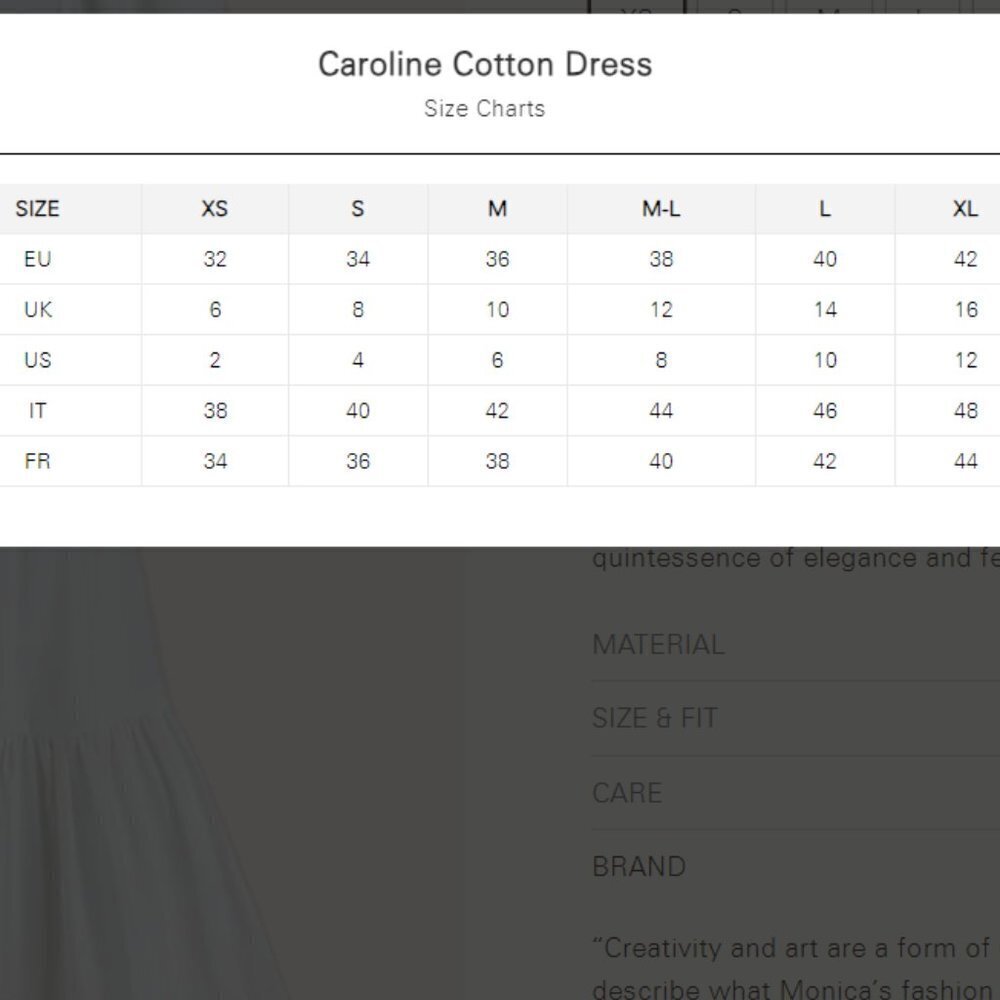Expand the CARE accordion section

[x=795, y=793]
